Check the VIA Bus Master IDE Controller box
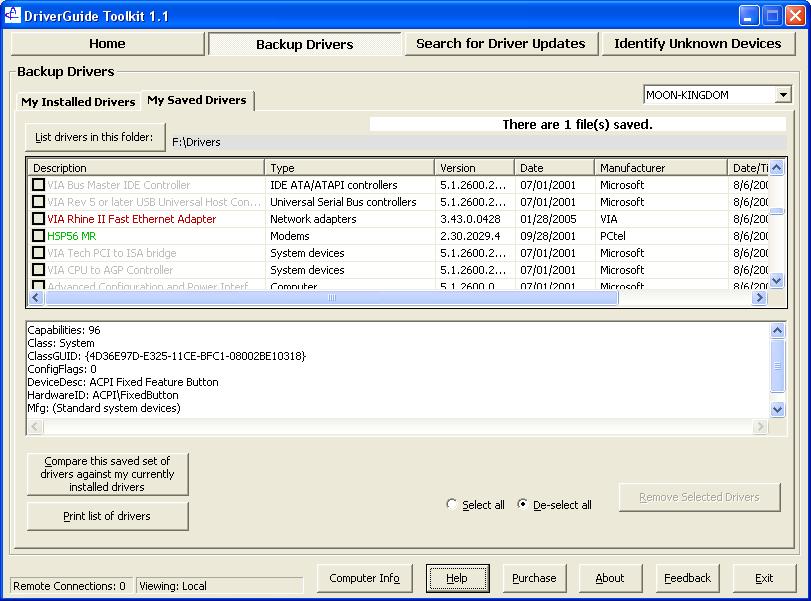Viewport: 811px width, 601px height. click(38, 185)
